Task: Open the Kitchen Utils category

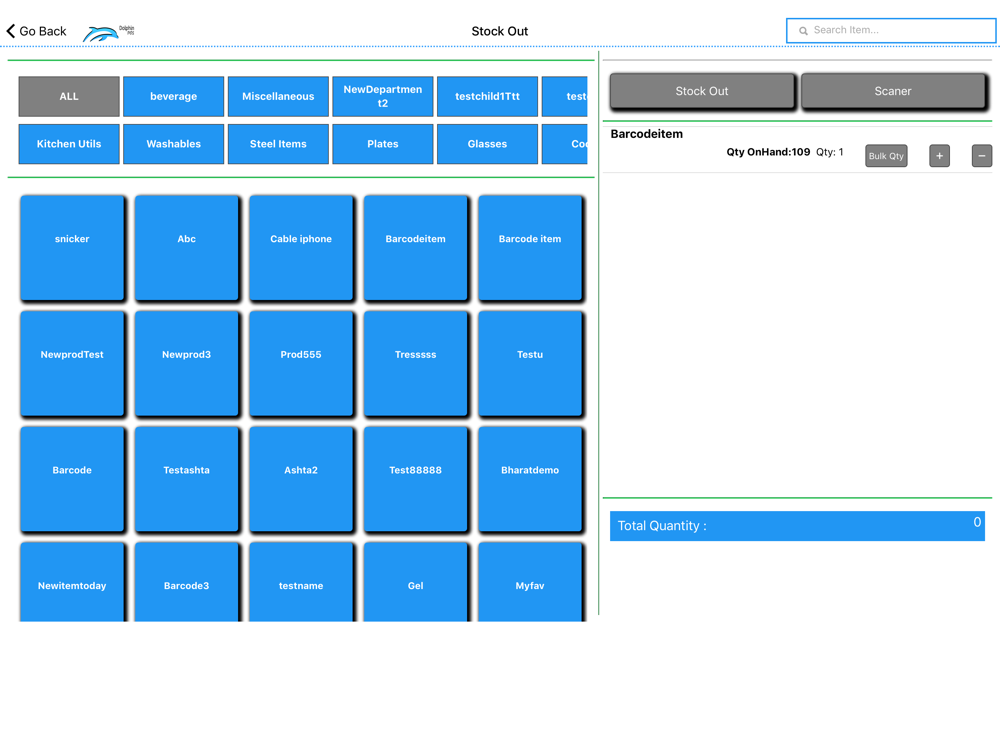Action: 69,144
